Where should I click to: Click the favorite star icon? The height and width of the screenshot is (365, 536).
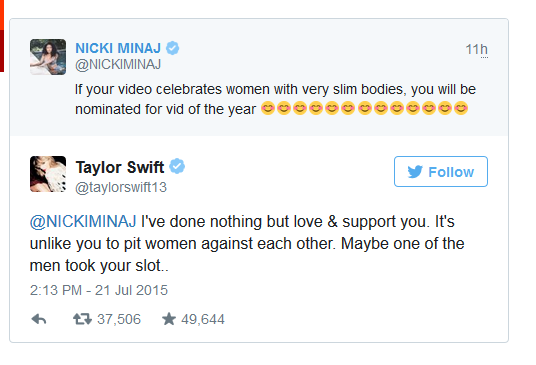169,319
